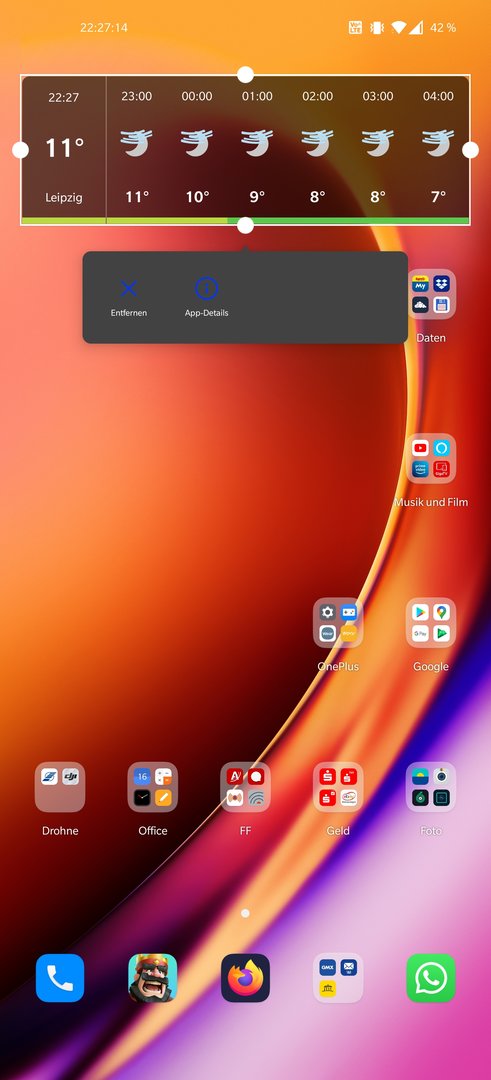Tap the 42 % battery percentage
Image resolution: width=491 pixels, height=1080 pixels.
443,28
